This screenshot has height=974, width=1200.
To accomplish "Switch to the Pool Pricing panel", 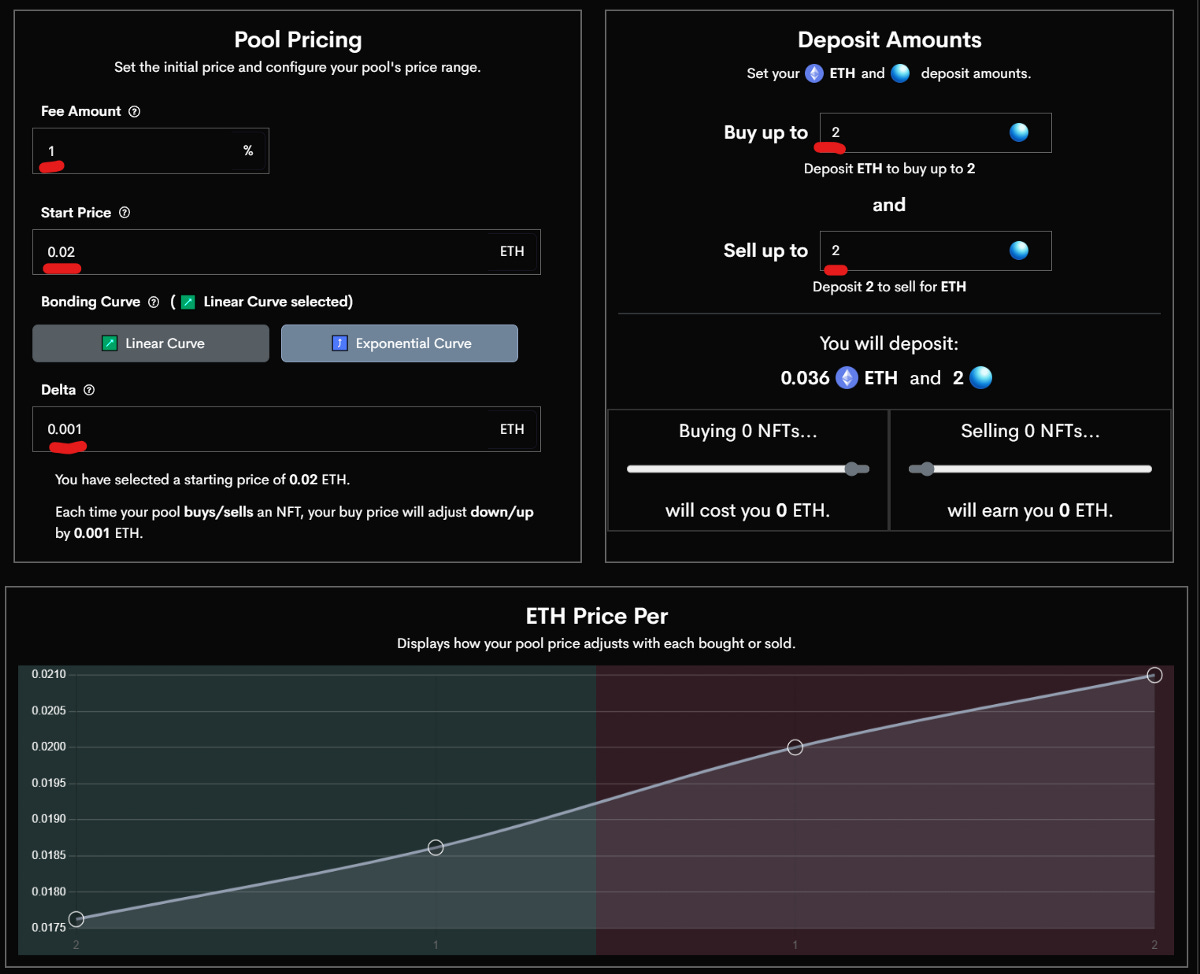I will tap(298, 40).
